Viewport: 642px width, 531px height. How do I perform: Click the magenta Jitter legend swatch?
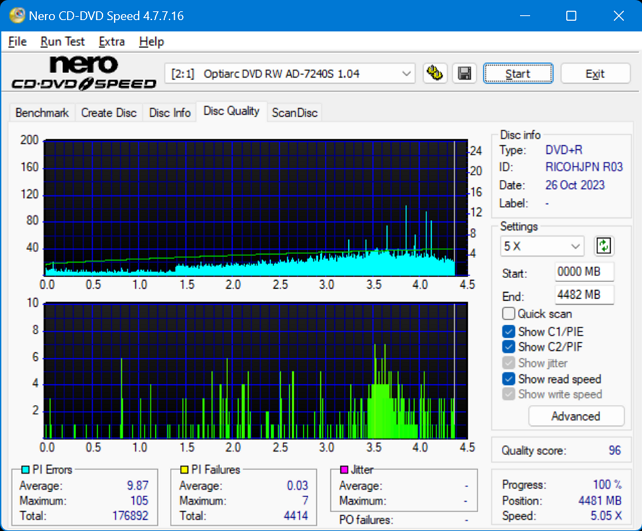tap(344, 470)
